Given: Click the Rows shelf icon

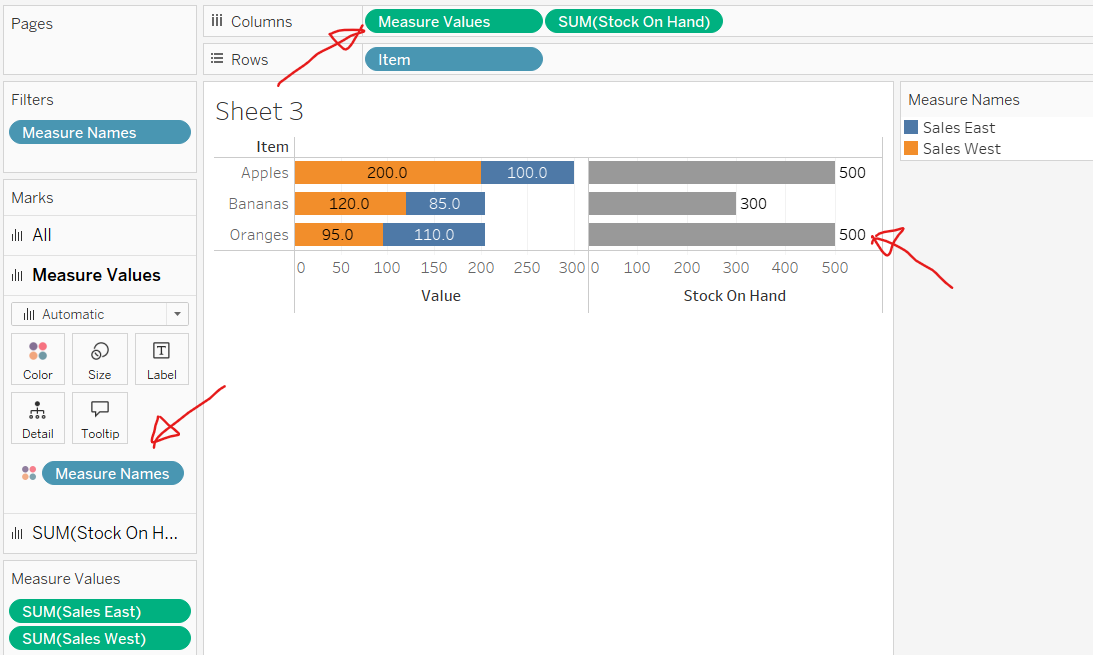Looking at the screenshot, I should [217, 59].
